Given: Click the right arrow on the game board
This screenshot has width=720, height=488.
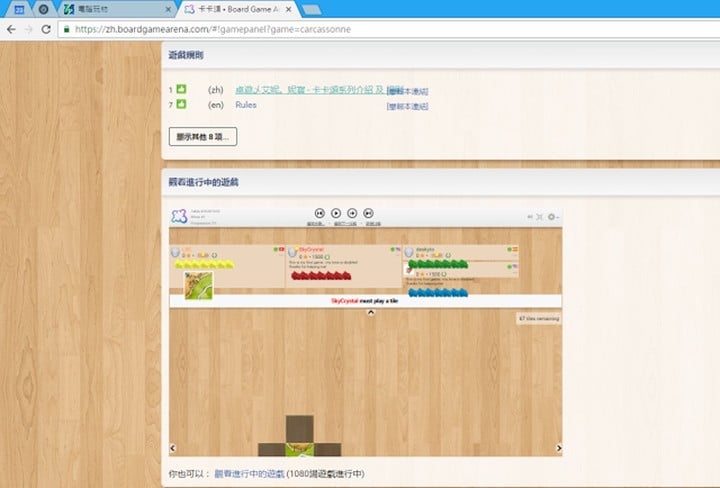Looking at the screenshot, I should click(x=559, y=448).
